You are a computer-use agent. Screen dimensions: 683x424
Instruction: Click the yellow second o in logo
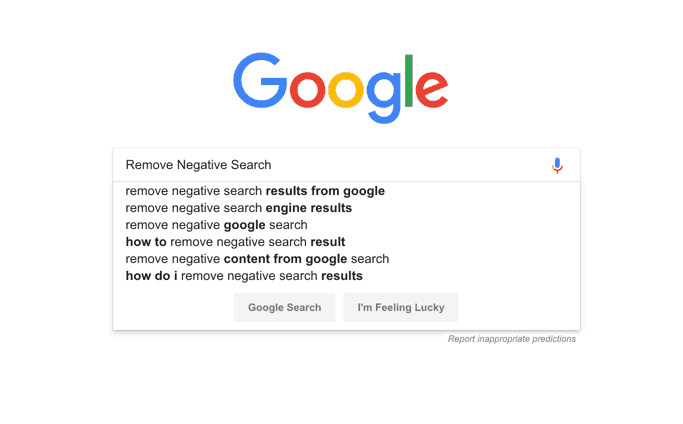click(x=346, y=90)
